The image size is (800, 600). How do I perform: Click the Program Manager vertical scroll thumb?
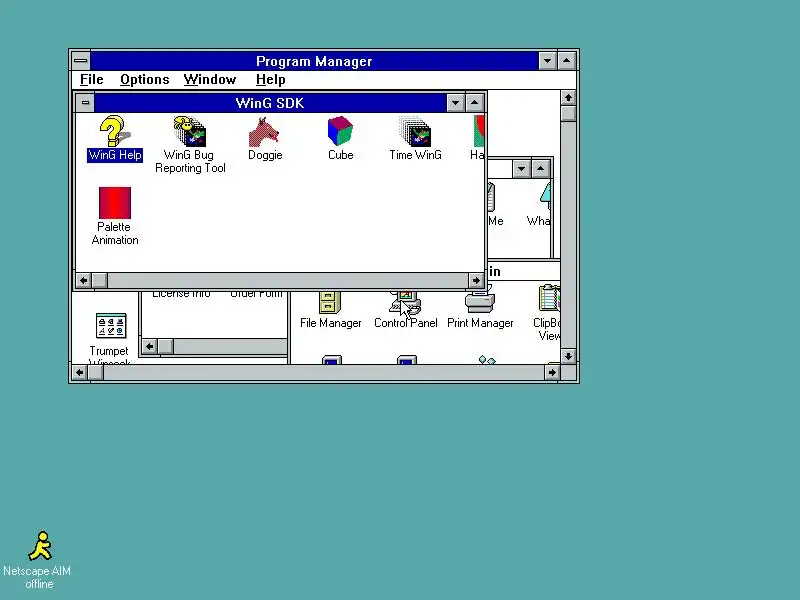click(568, 113)
